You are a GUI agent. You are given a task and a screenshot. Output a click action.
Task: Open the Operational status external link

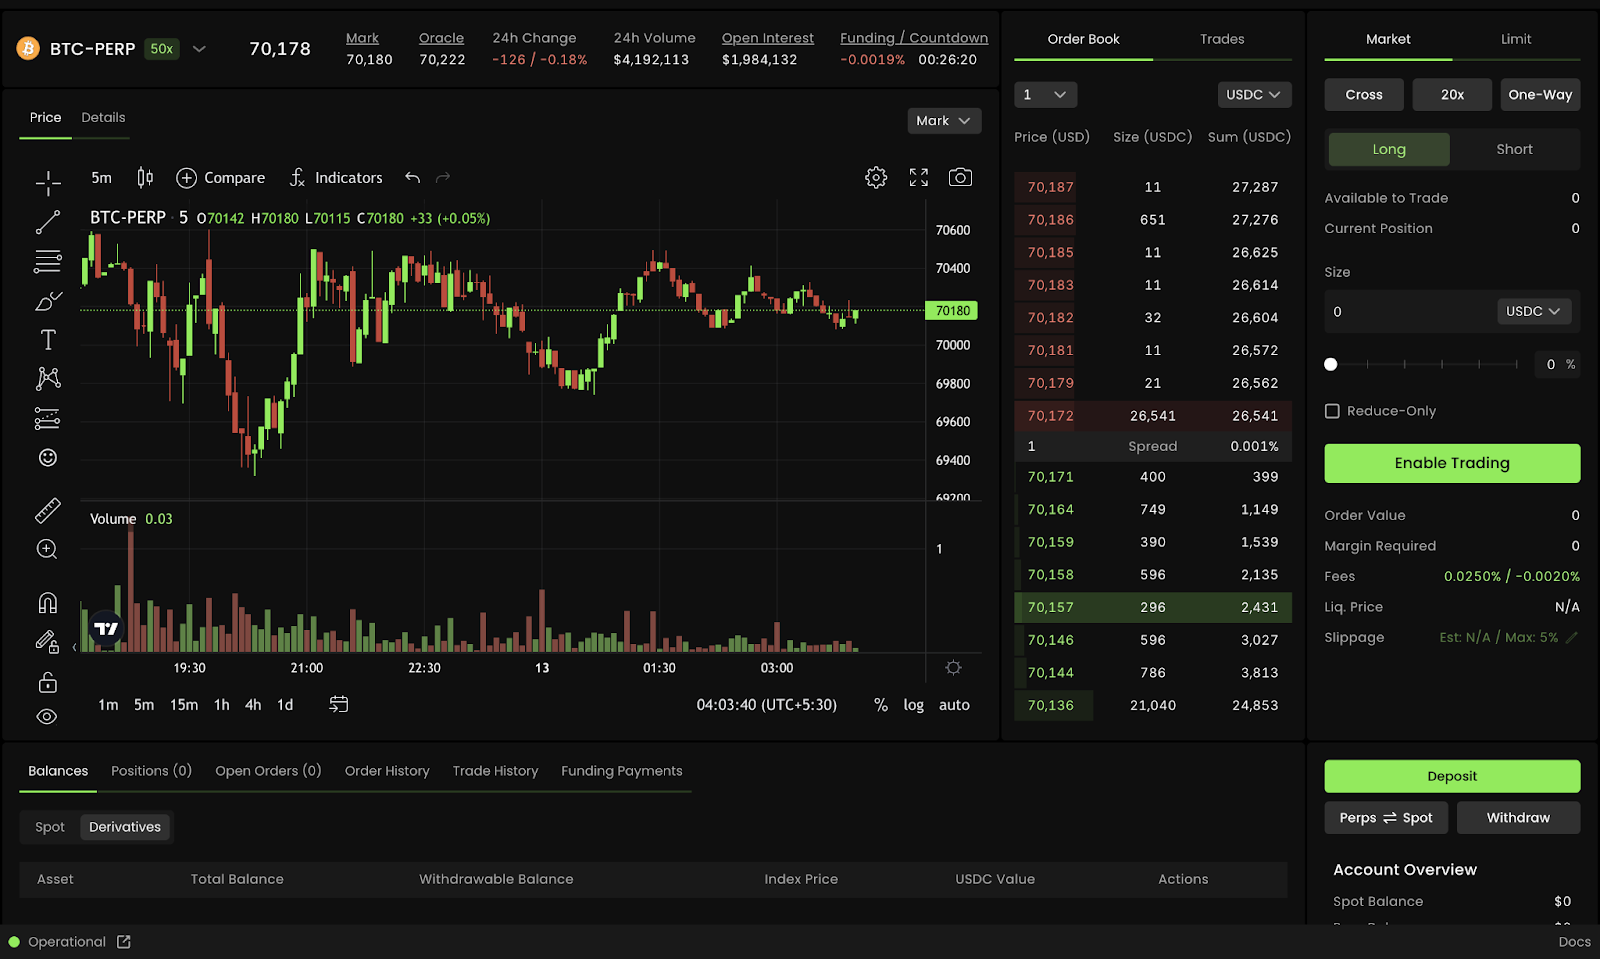pyautogui.click(x=124, y=942)
